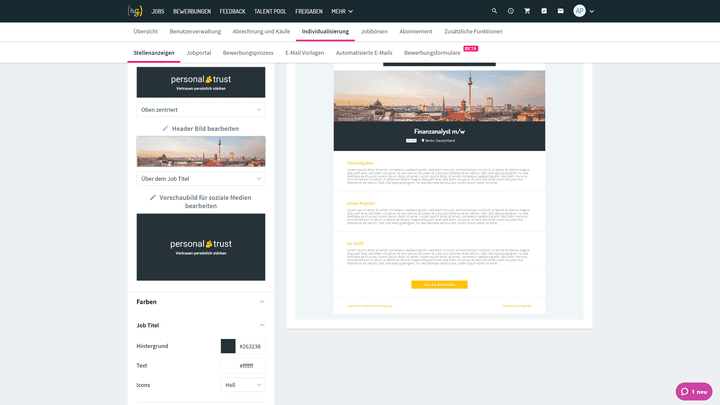The height and width of the screenshot is (405, 720).
Task: Click the tasks checklist icon
Action: click(x=544, y=11)
